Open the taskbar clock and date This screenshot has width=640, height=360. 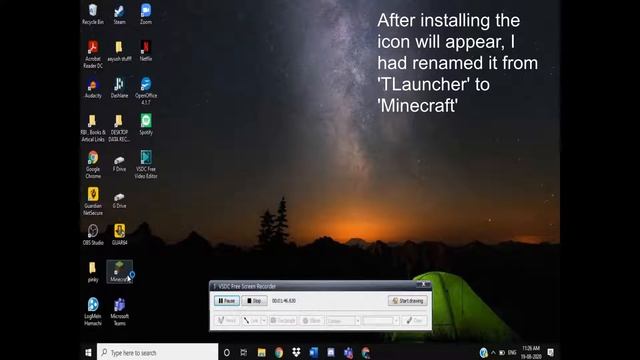click(531, 352)
